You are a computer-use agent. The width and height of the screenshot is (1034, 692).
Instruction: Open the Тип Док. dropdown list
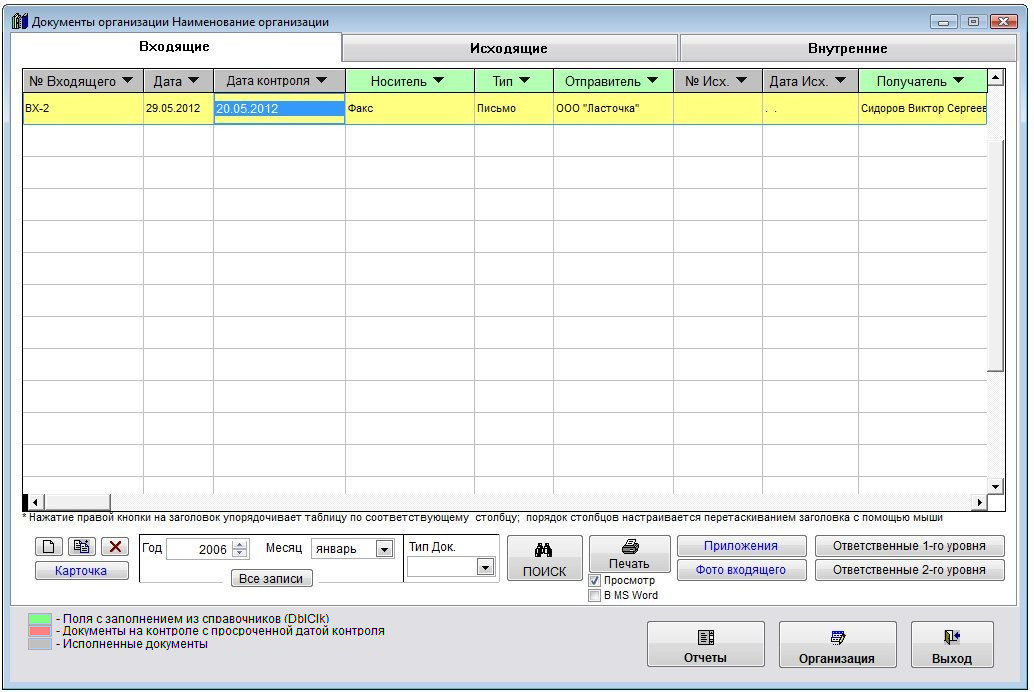[x=485, y=567]
